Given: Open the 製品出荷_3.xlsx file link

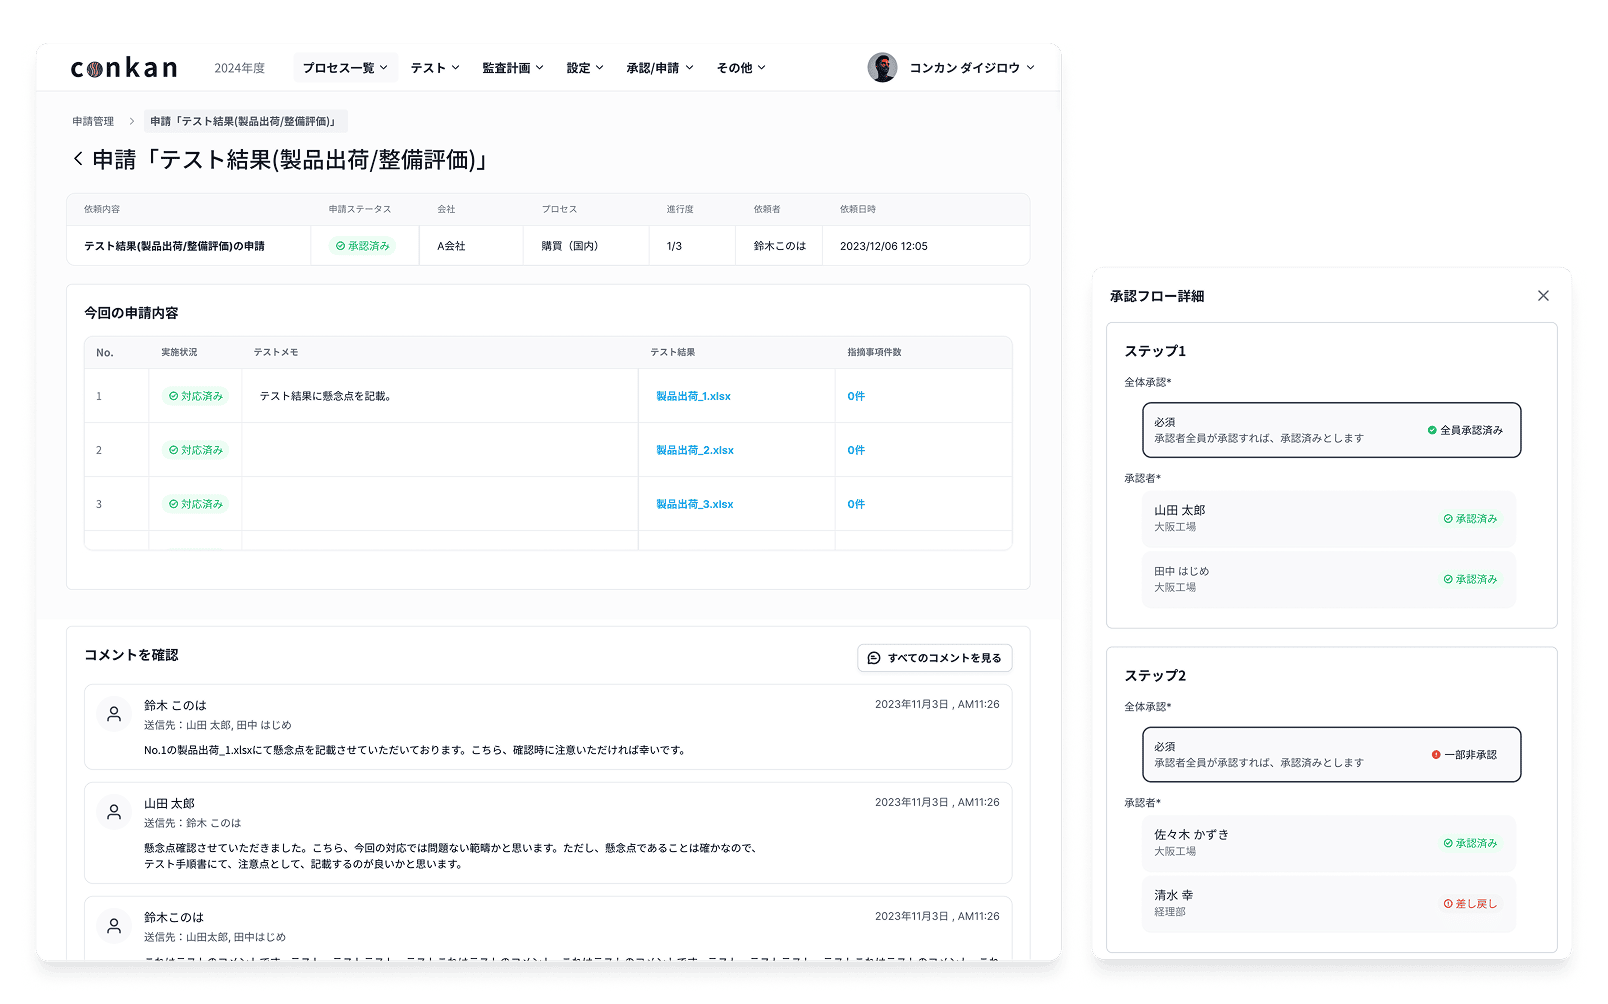Looking at the screenshot, I should pos(694,505).
